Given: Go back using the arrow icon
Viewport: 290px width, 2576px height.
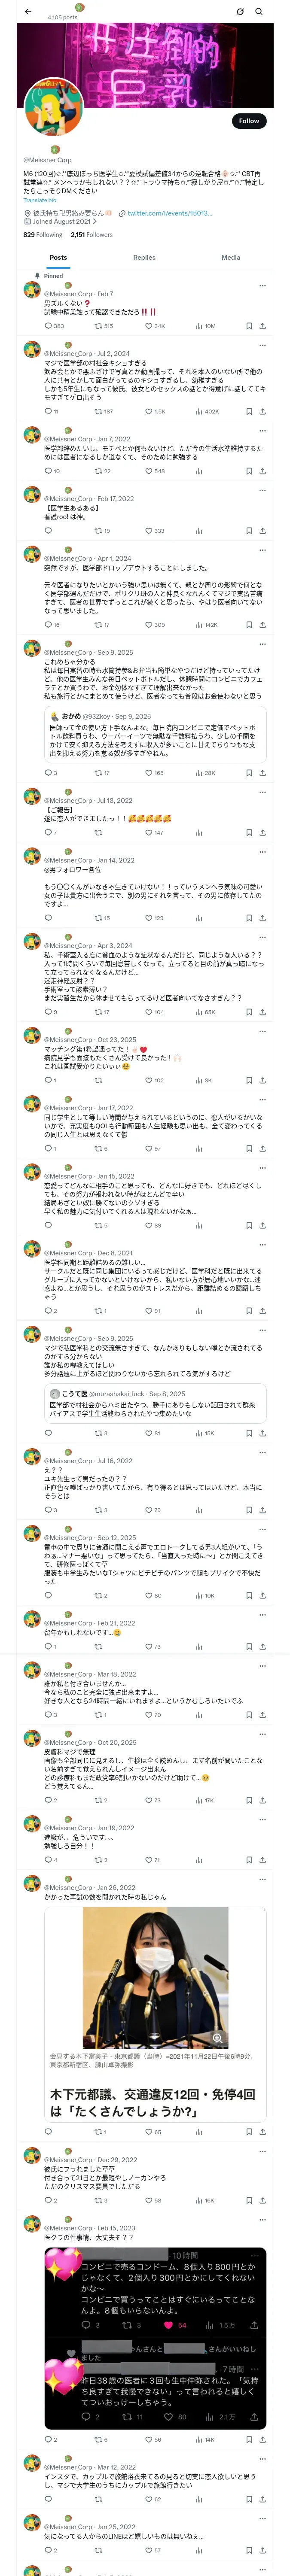Looking at the screenshot, I should pos(27,12).
